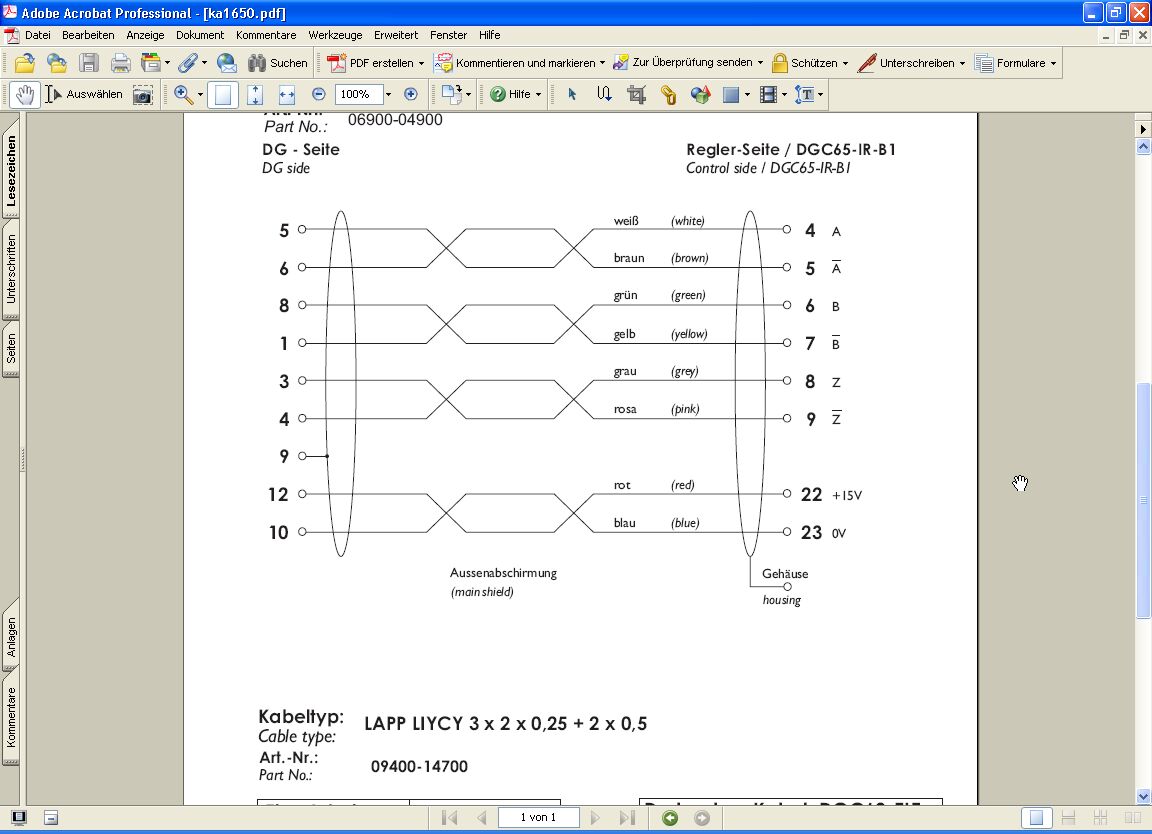Enable Facing pages layout in status bar
The width and height of the screenshot is (1152, 834).
coord(1133,818)
